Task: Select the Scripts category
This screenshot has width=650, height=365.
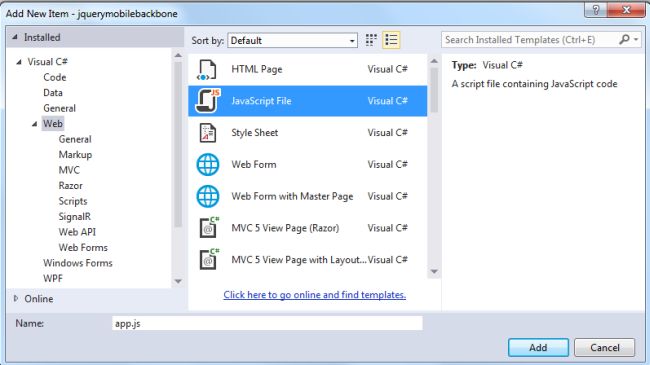Action: (x=73, y=201)
